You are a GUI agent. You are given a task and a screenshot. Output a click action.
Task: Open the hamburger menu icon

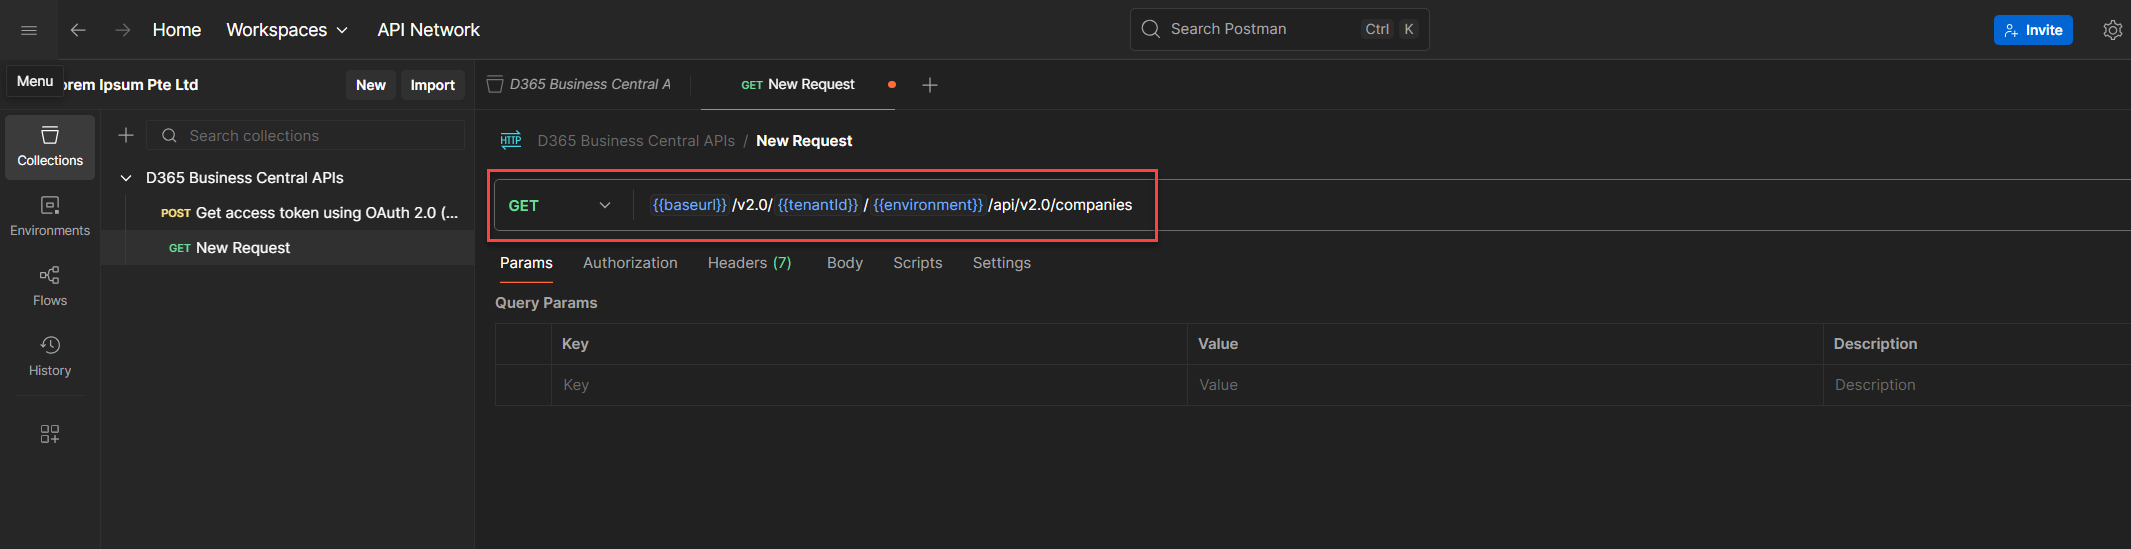pyautogui.click(x=29, y=30)
